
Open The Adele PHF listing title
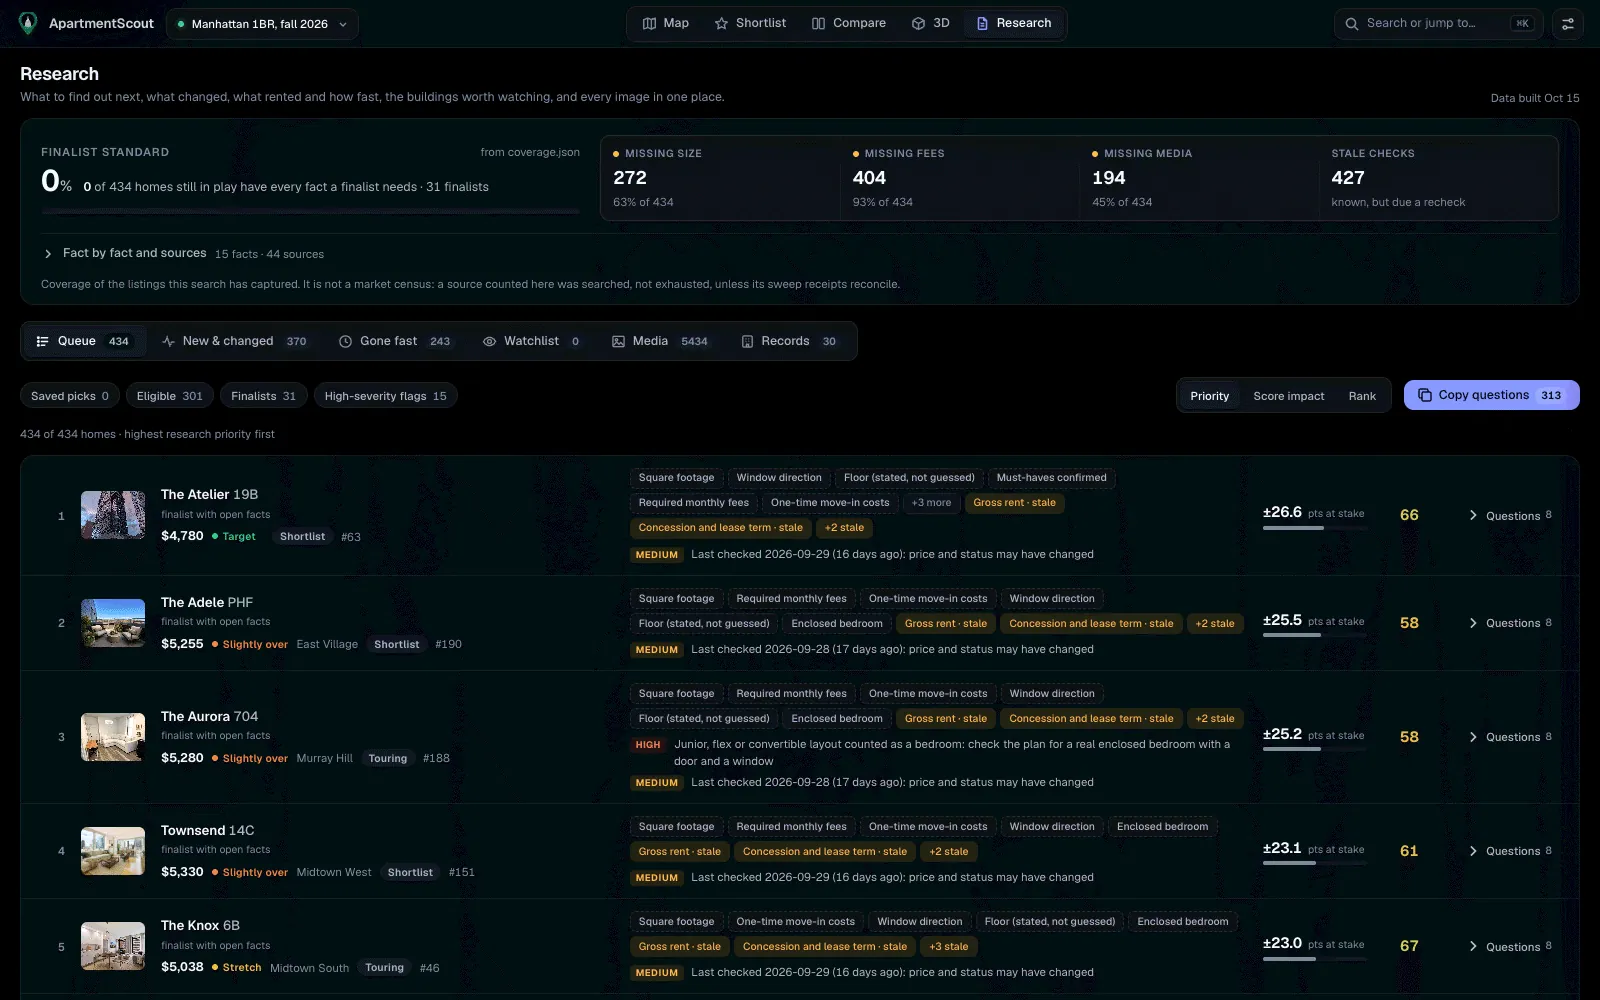tap(207, 602)
